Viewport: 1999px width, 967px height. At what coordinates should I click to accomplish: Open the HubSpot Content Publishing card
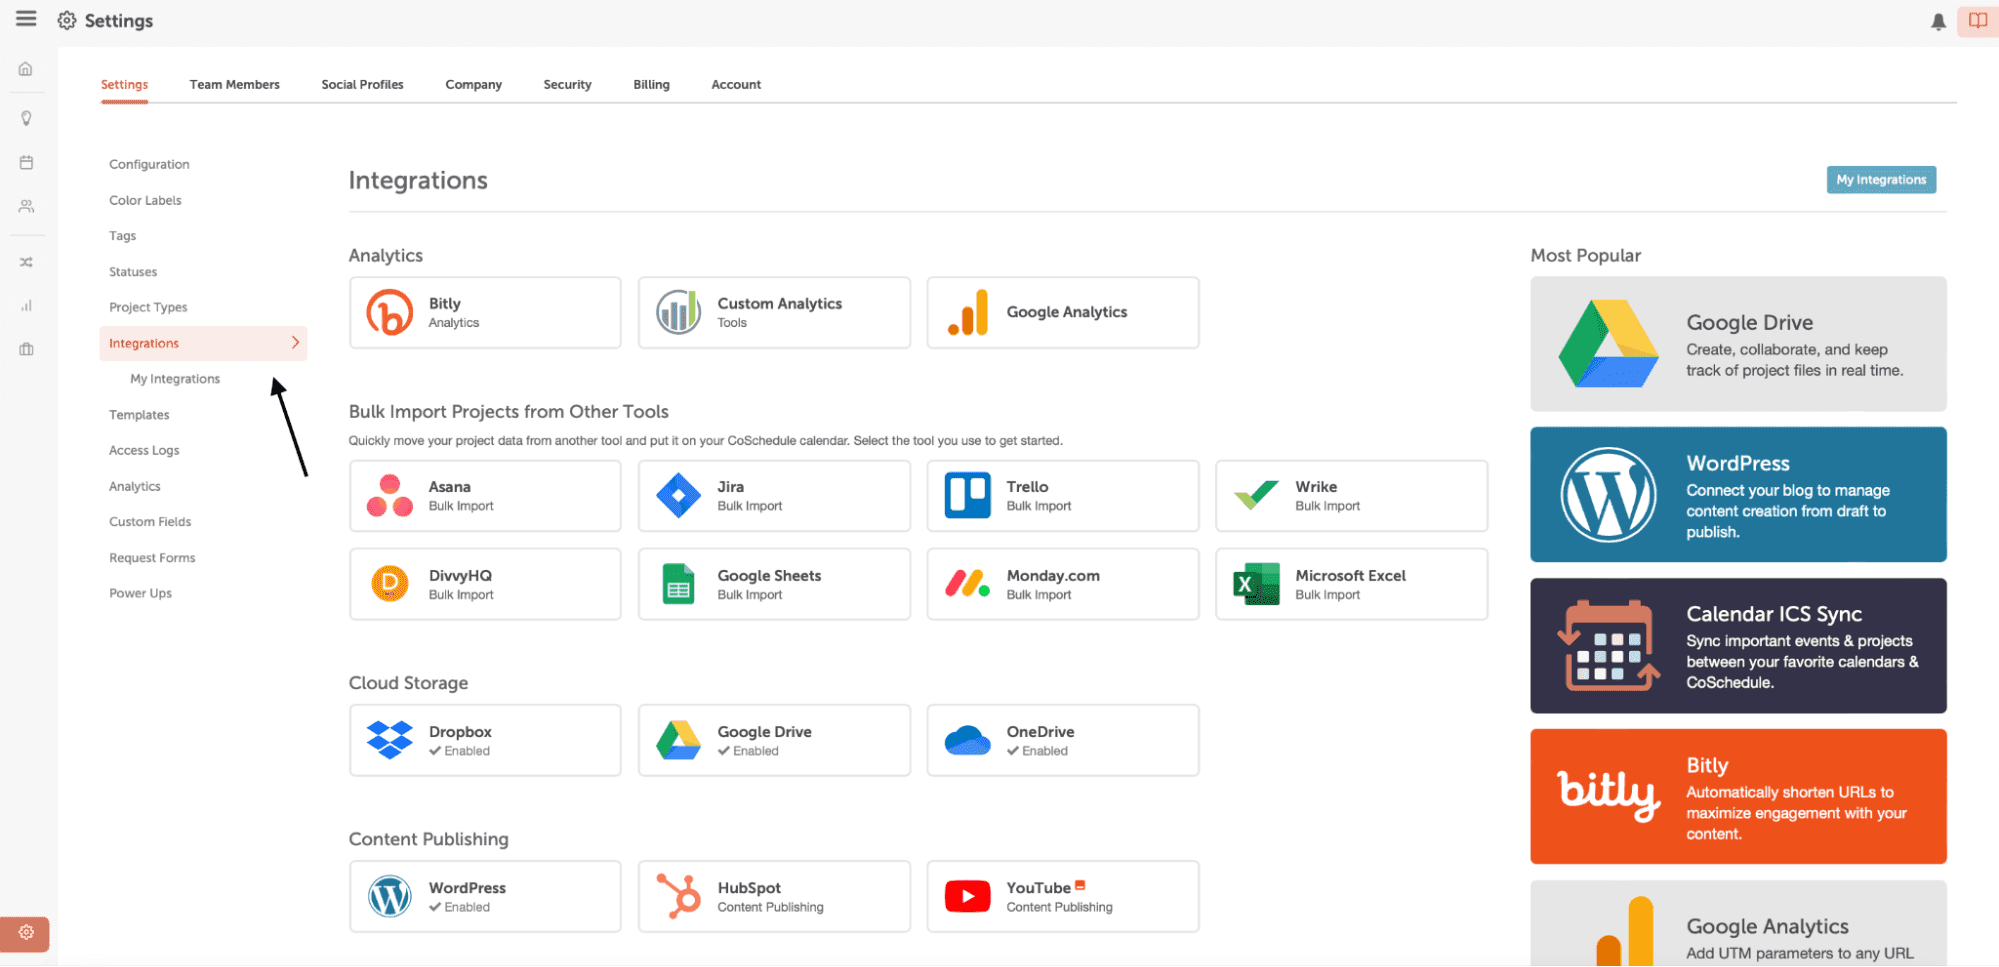774,896
